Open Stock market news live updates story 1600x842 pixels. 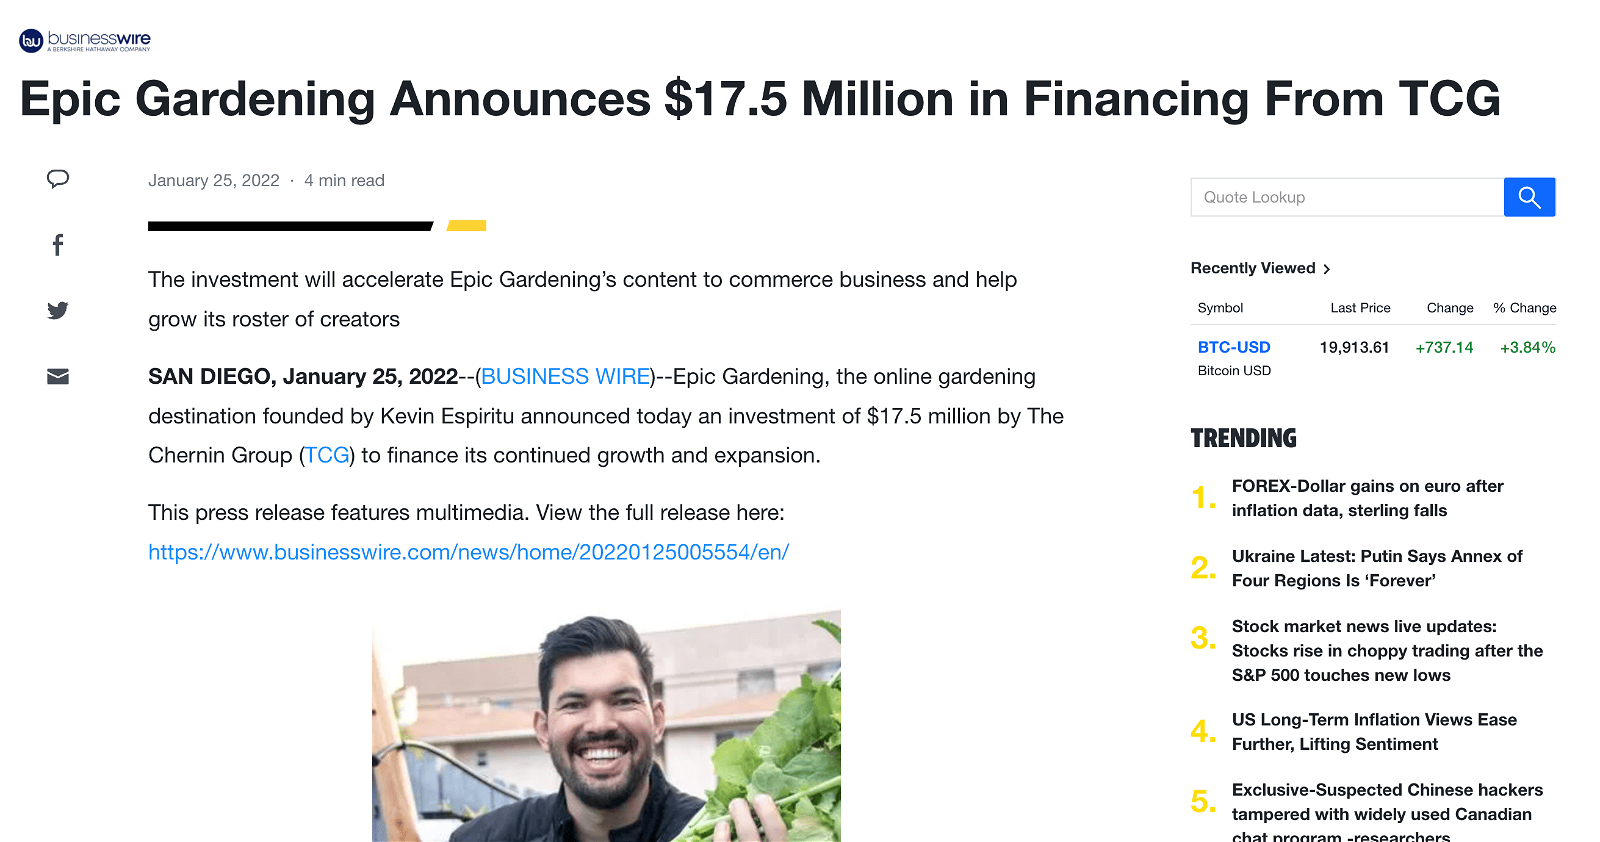point(1387,651)
